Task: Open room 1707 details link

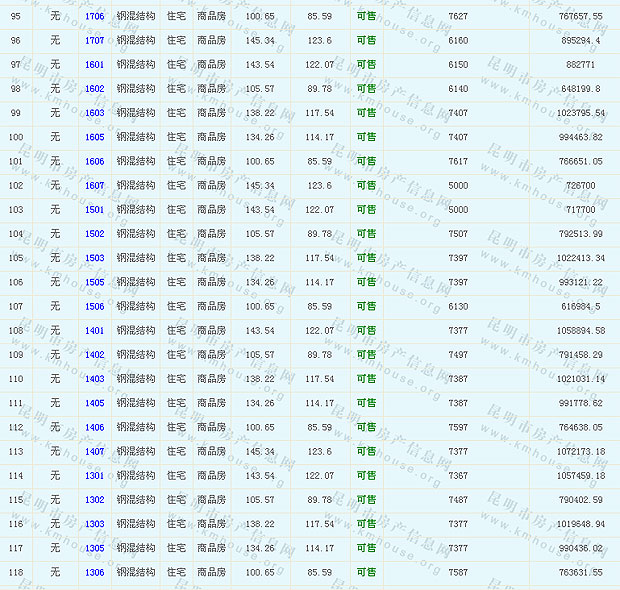Action: (94, 40)
